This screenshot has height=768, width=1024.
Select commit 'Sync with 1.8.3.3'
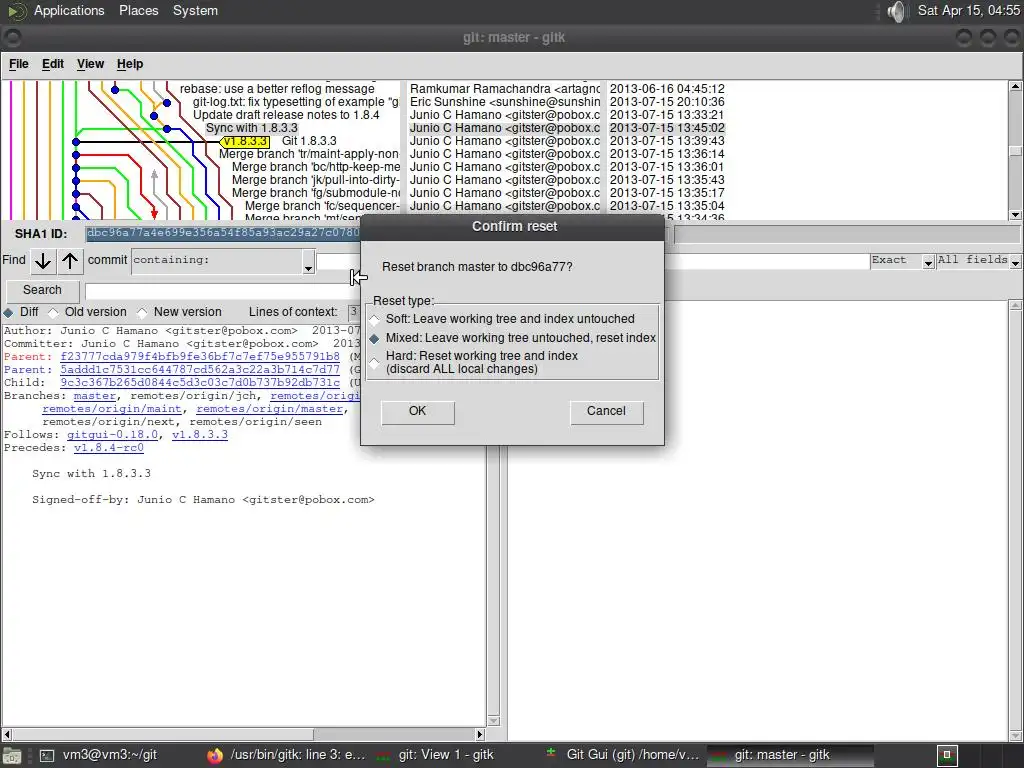click(x=251, y=128)
